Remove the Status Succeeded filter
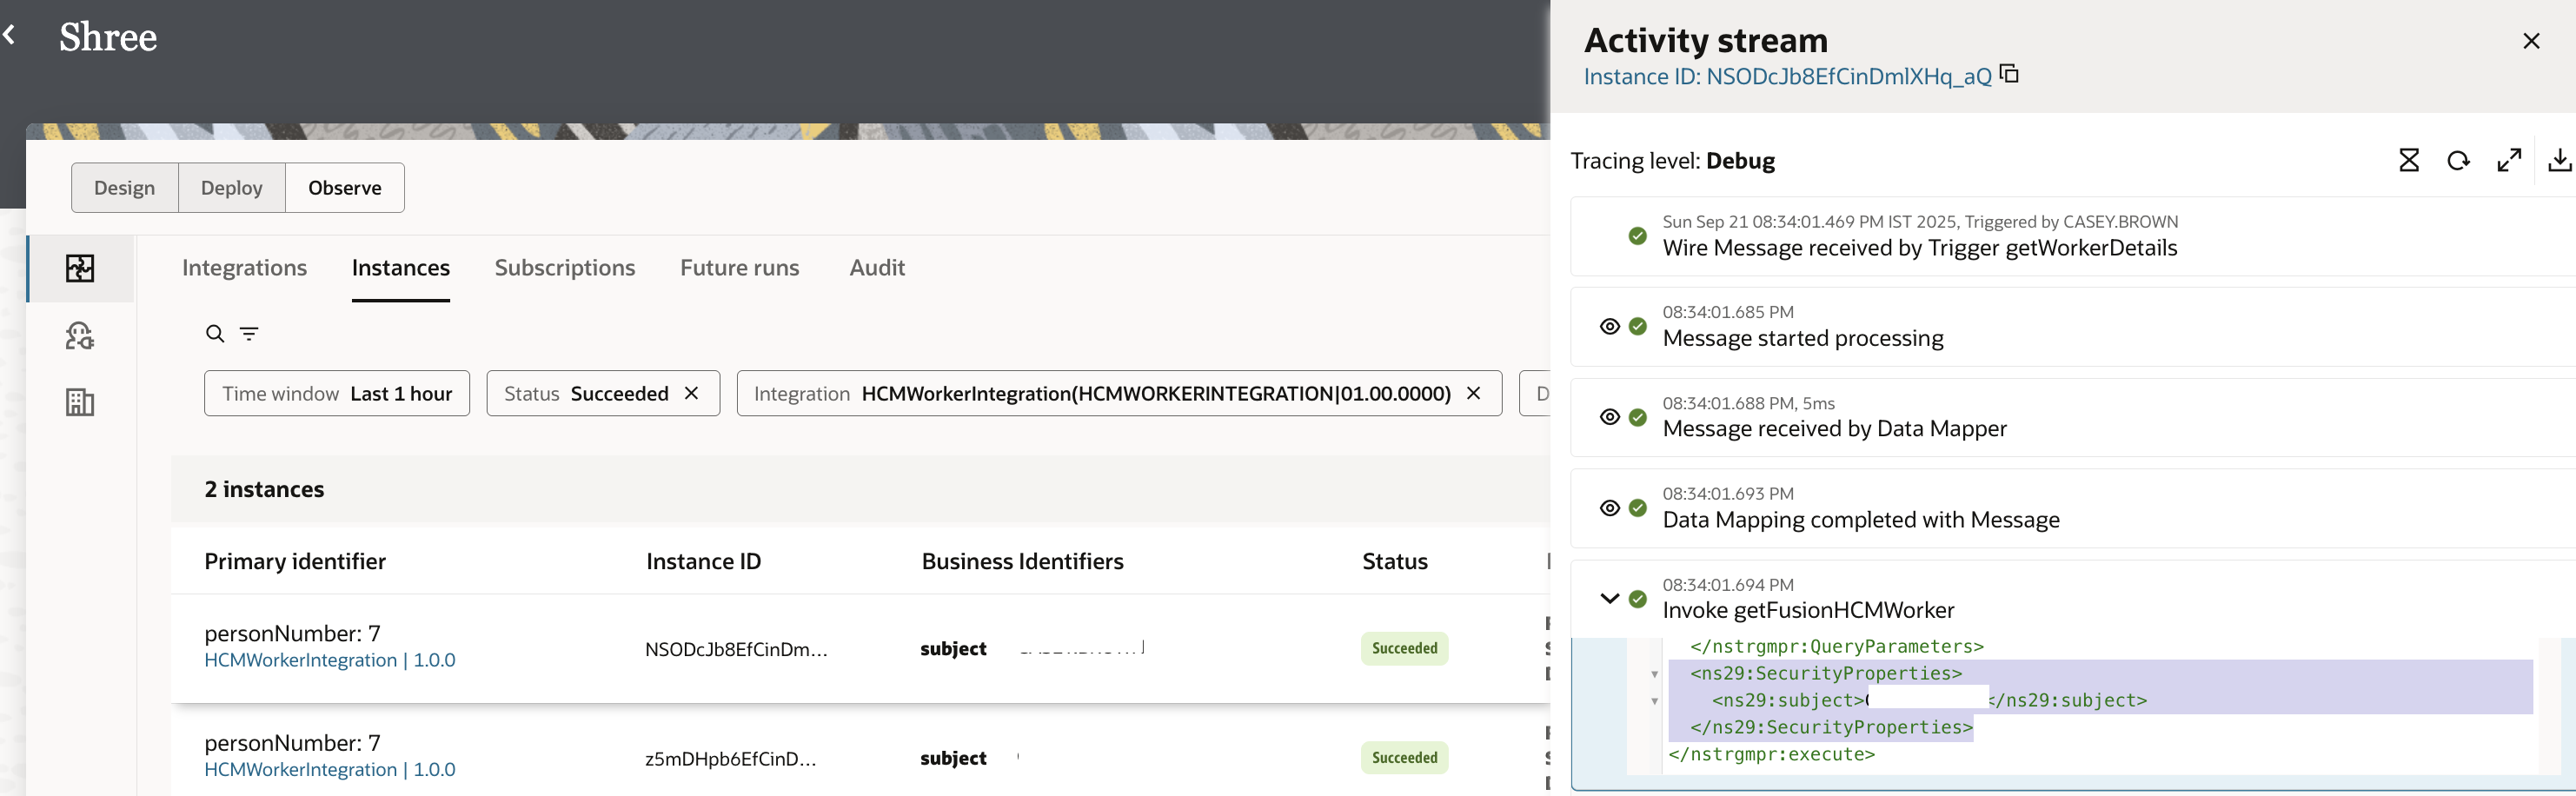The height and width of the screenshot is (796, 2576). (692, 393)
